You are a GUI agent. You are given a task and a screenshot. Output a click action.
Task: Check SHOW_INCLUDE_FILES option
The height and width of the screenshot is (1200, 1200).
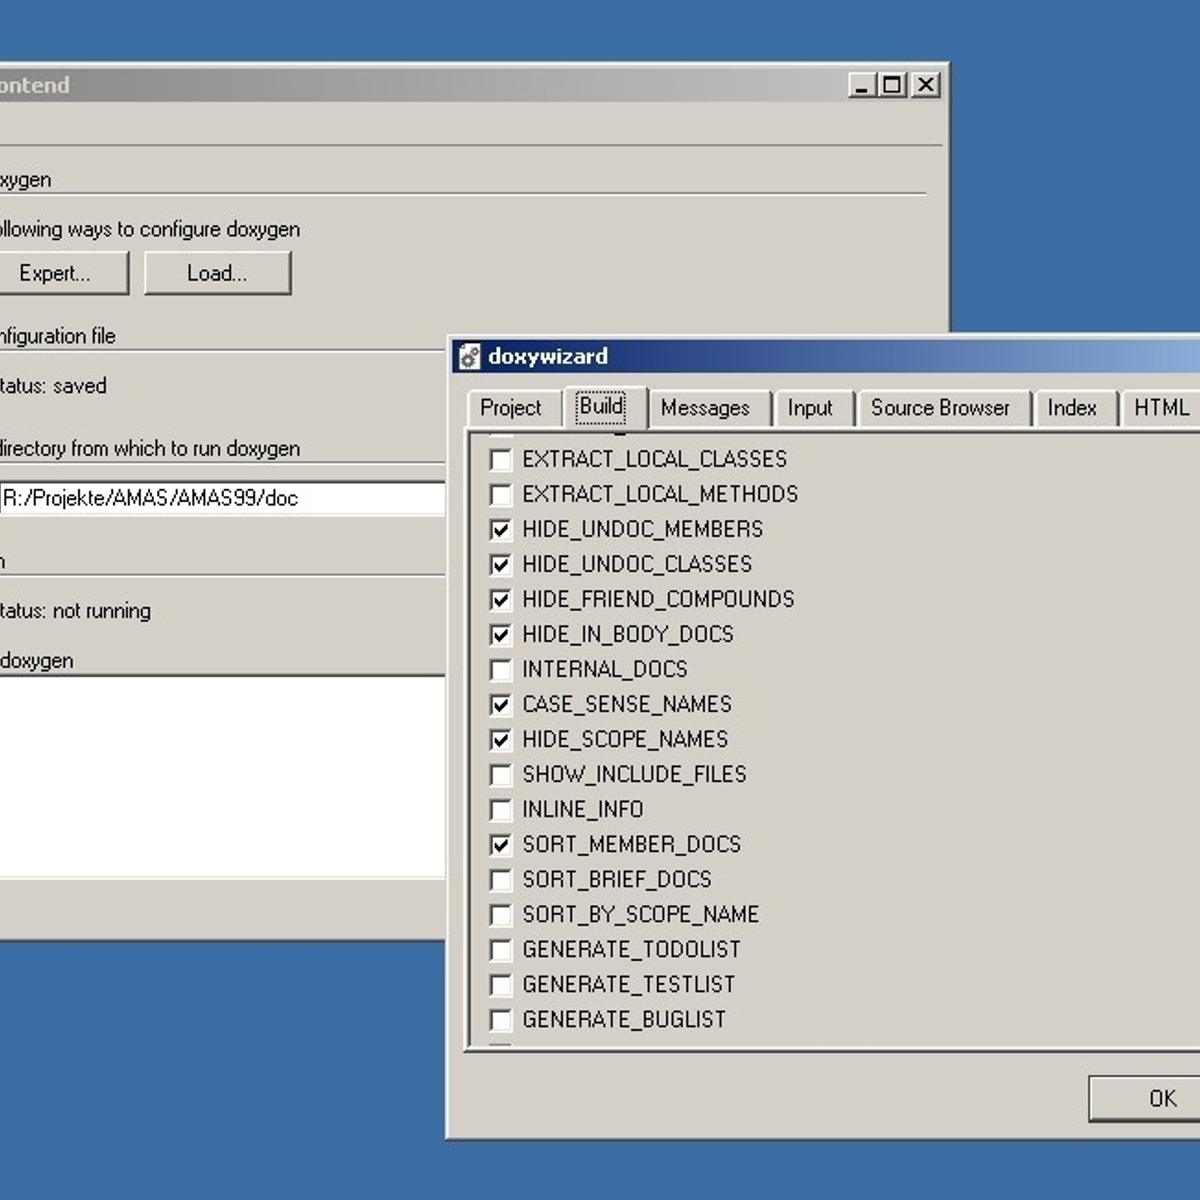point(500,775)
